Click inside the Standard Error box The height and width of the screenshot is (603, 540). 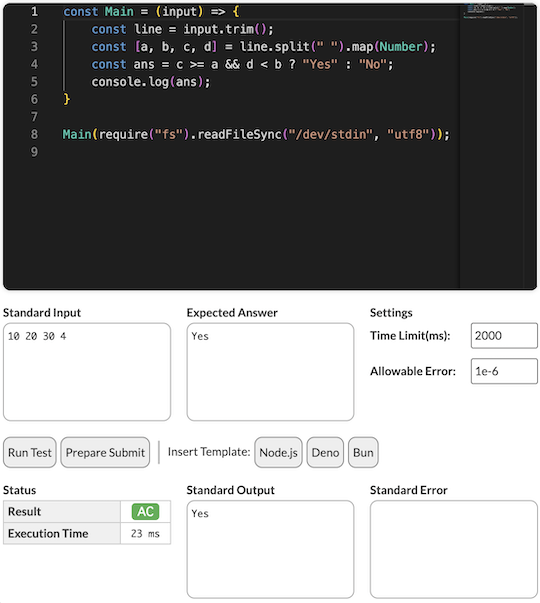(454, 549)
